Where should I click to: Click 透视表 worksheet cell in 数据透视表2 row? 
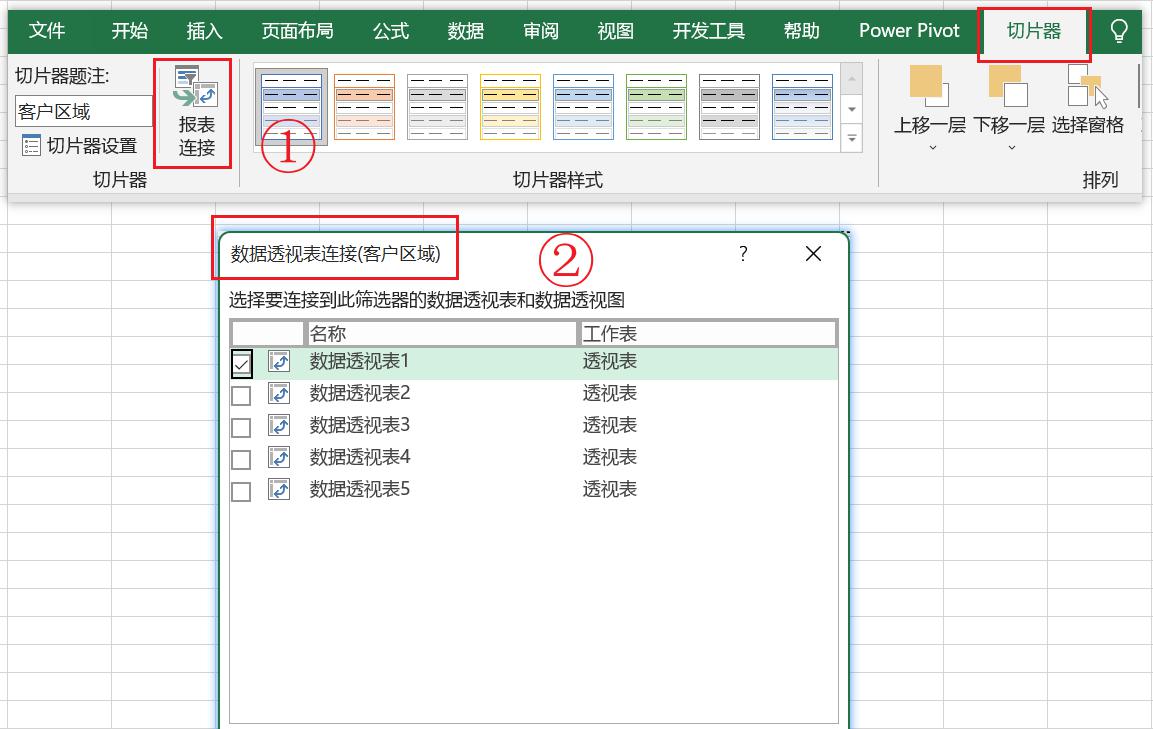pyautogui.click(x=610, y=394)
